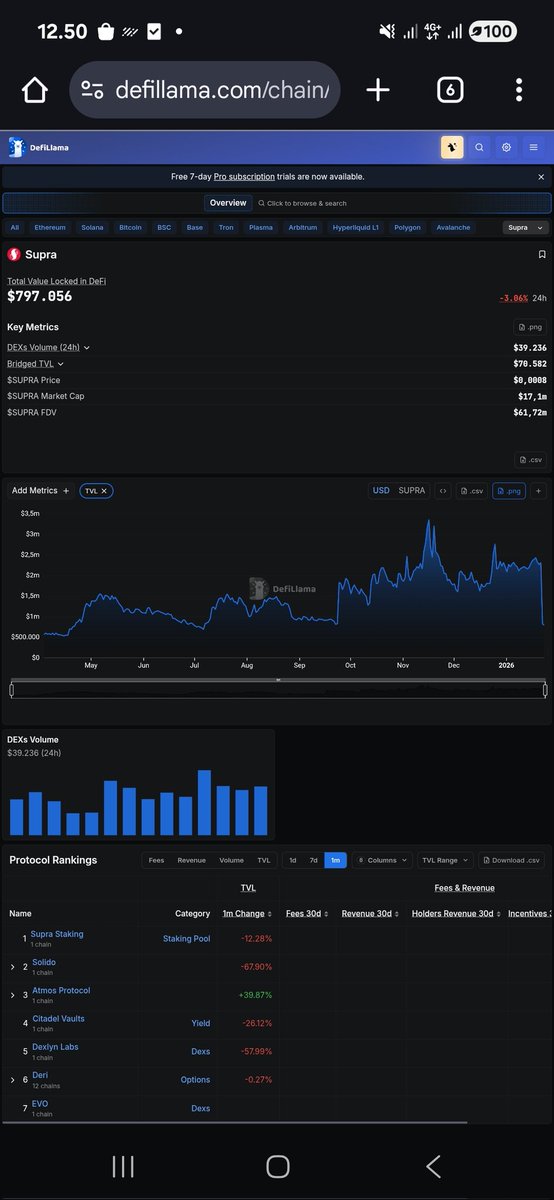Select the All chains tab
Image resolution: width=554 pixels, height=1200 pixels.
15,227
